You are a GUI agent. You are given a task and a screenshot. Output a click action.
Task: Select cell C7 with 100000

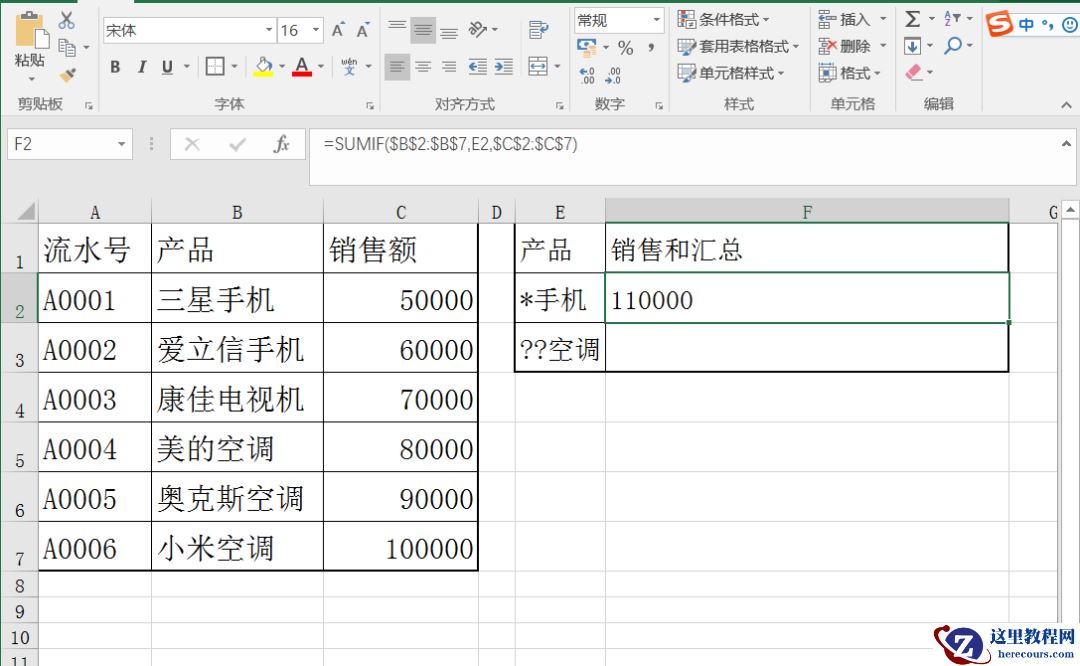click(x=400, y=546)
